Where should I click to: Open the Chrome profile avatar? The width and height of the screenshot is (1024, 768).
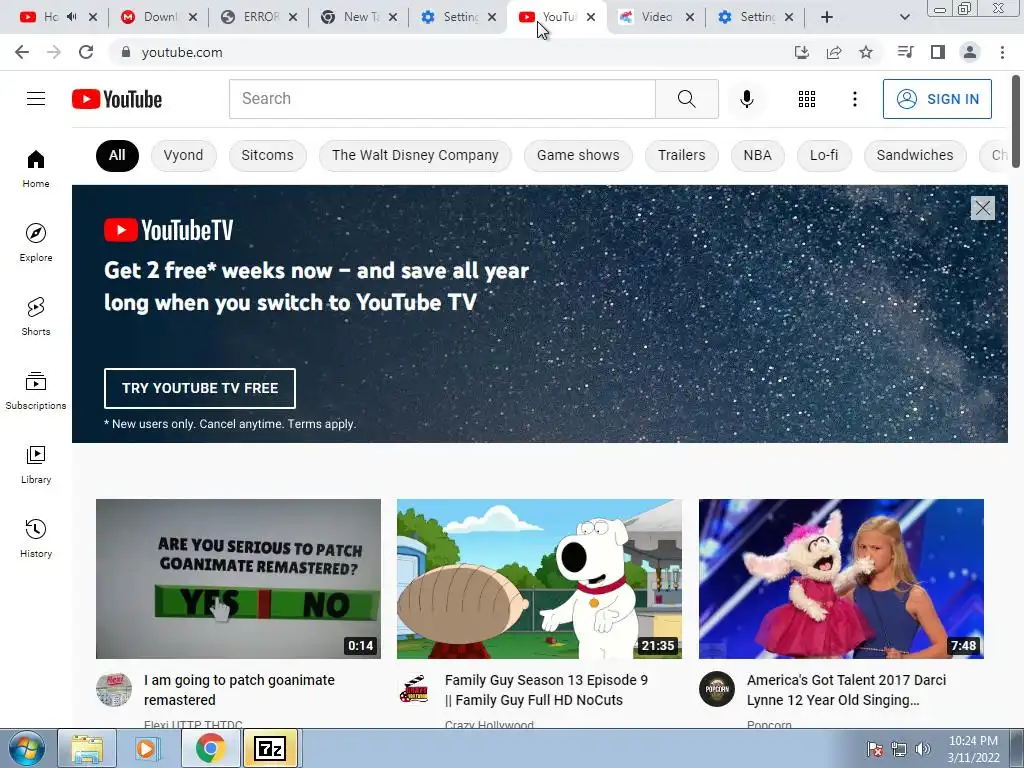pos(970,52)
